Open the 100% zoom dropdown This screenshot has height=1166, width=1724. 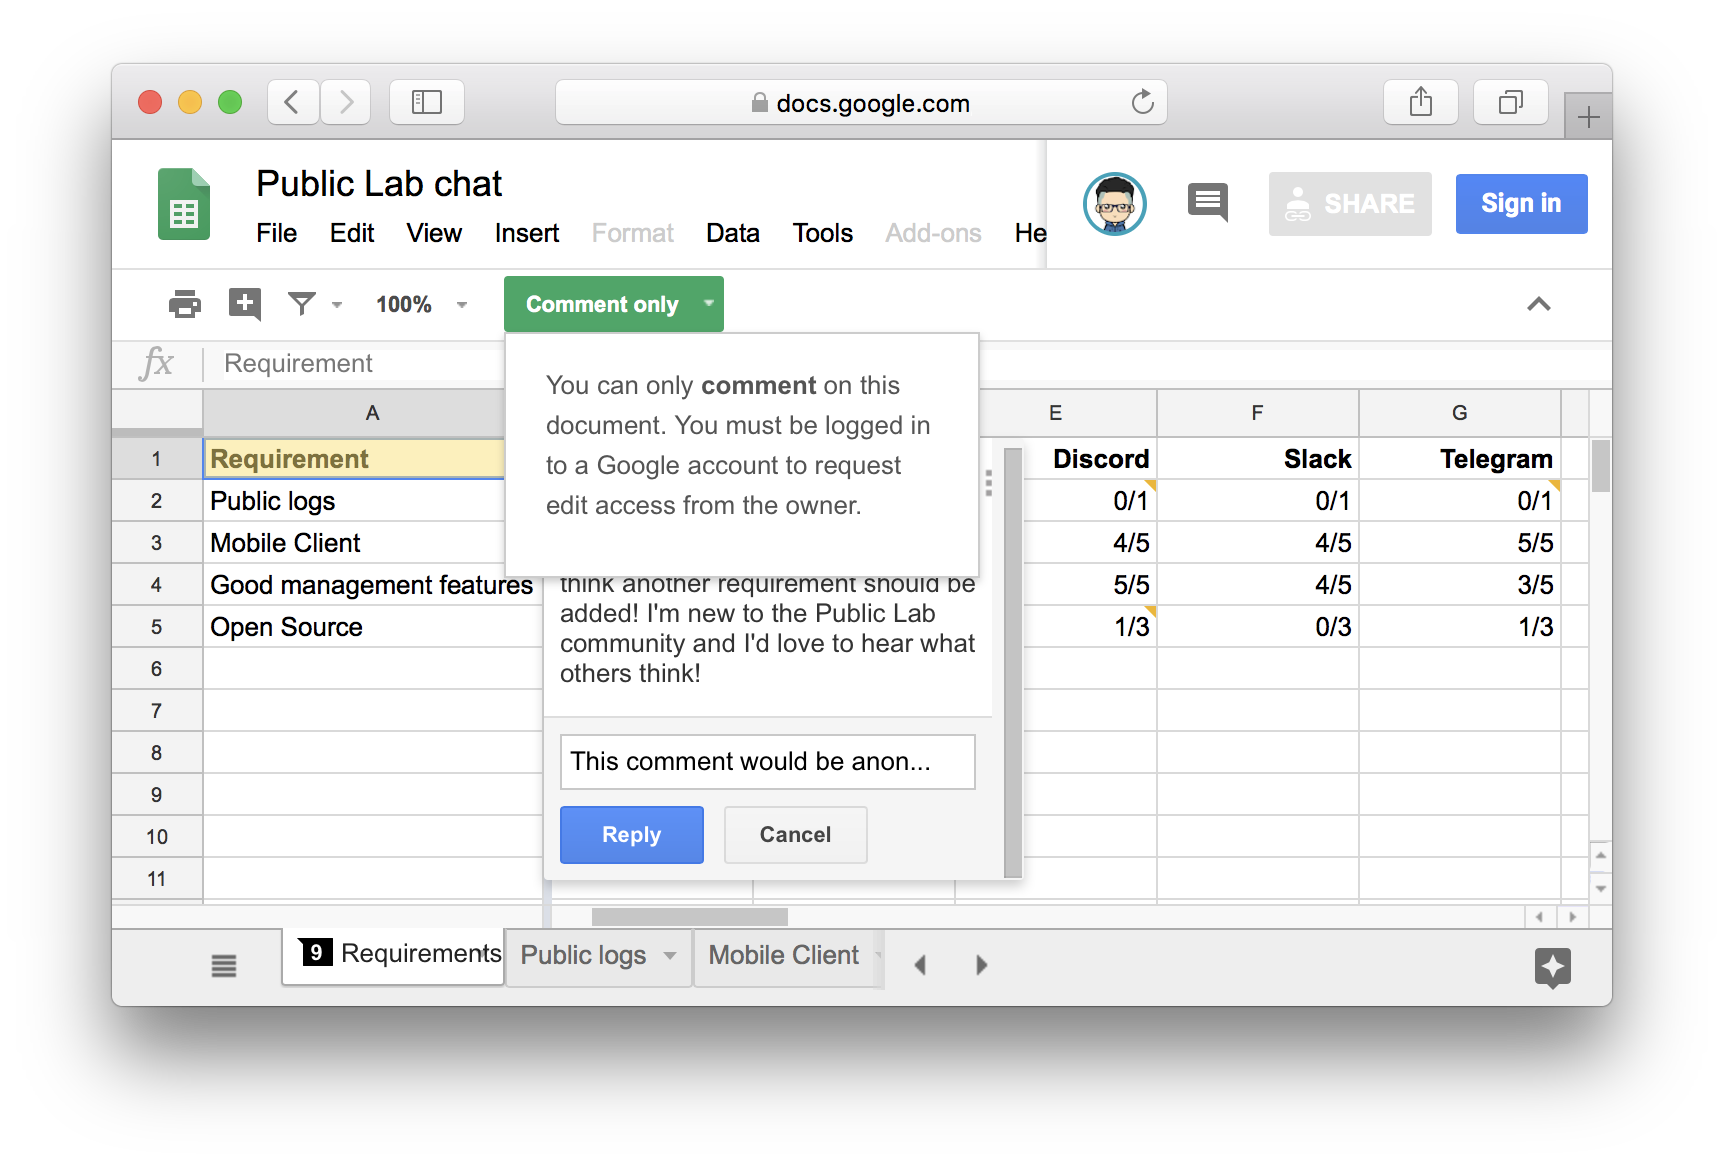421,304
